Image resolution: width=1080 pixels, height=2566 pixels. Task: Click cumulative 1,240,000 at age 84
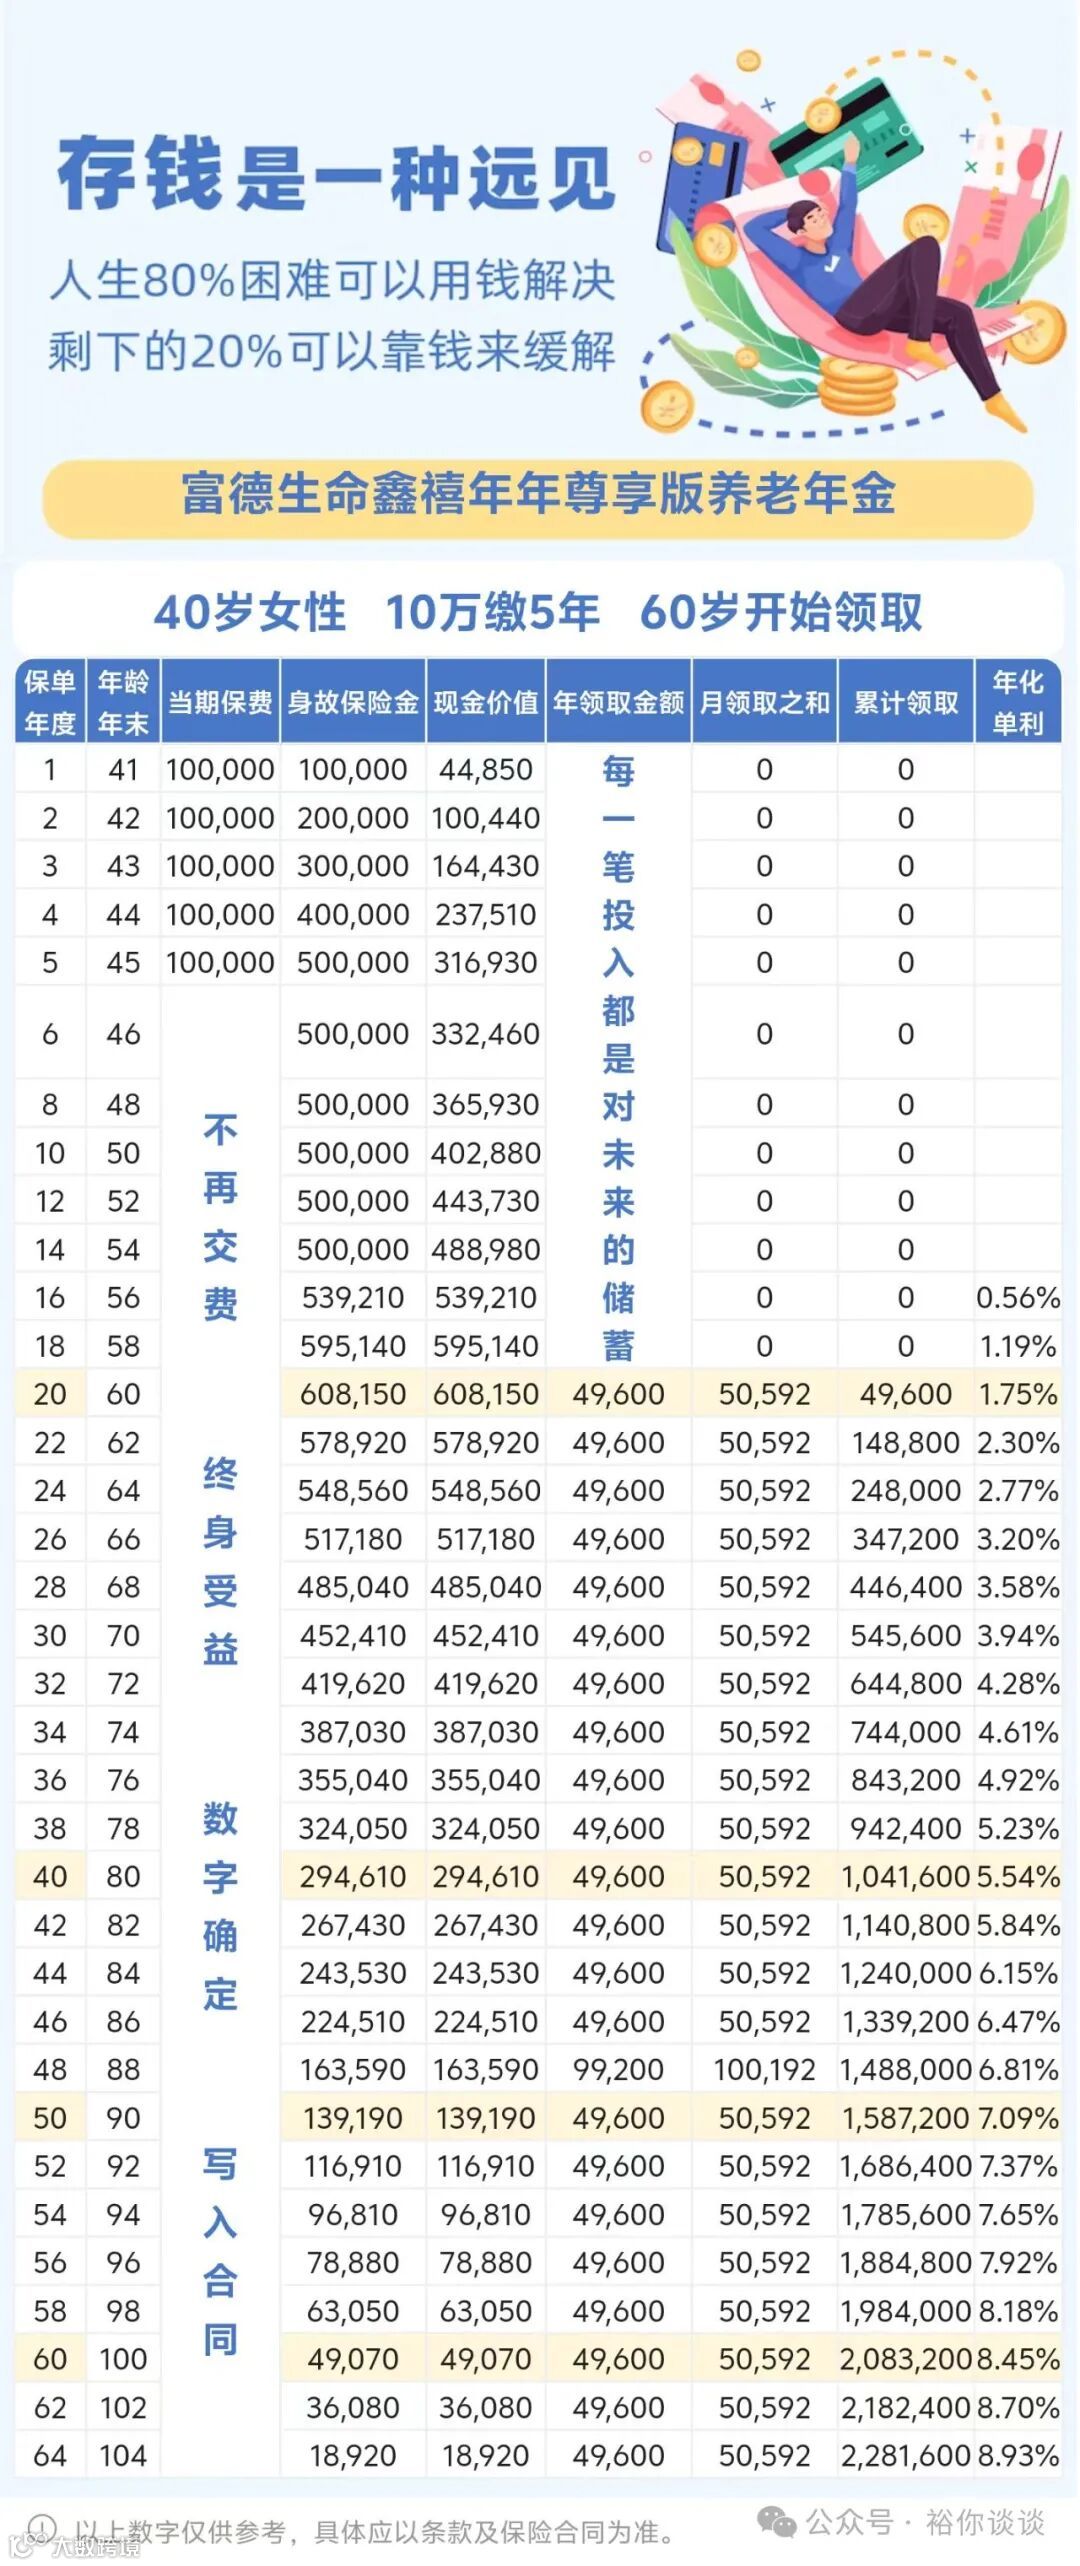pyautogui.click(x=906, y=1973)
